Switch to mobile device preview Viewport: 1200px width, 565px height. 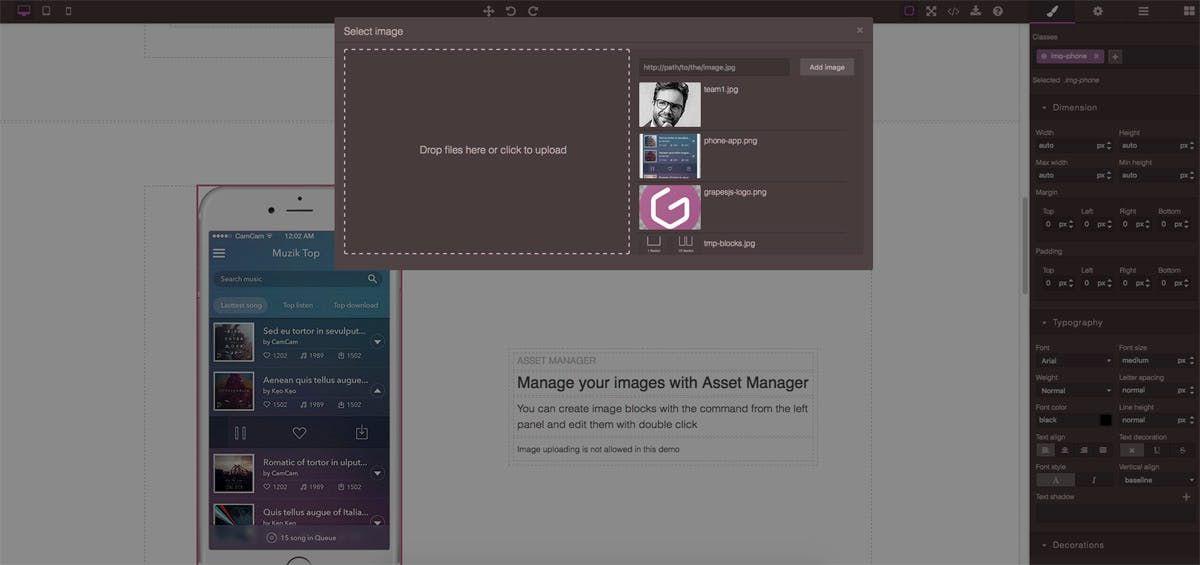click(x=68, y=11)
